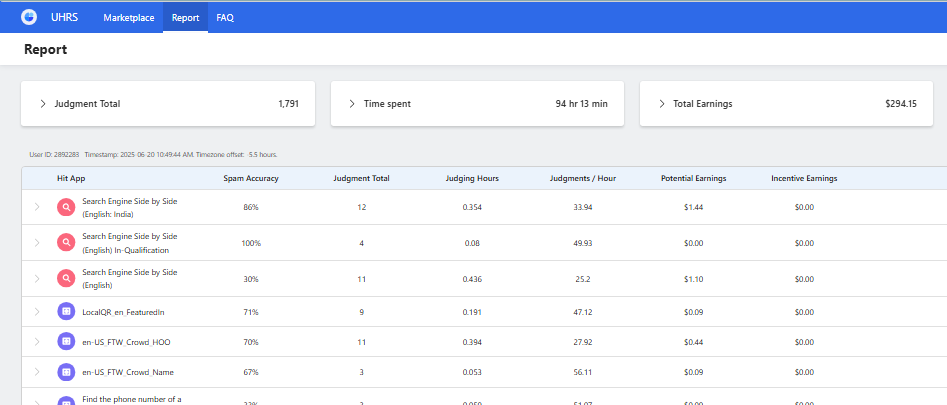Expand the LocalQR_en_FeaturedIn row
947x405 pixels.
click(37, 312)
